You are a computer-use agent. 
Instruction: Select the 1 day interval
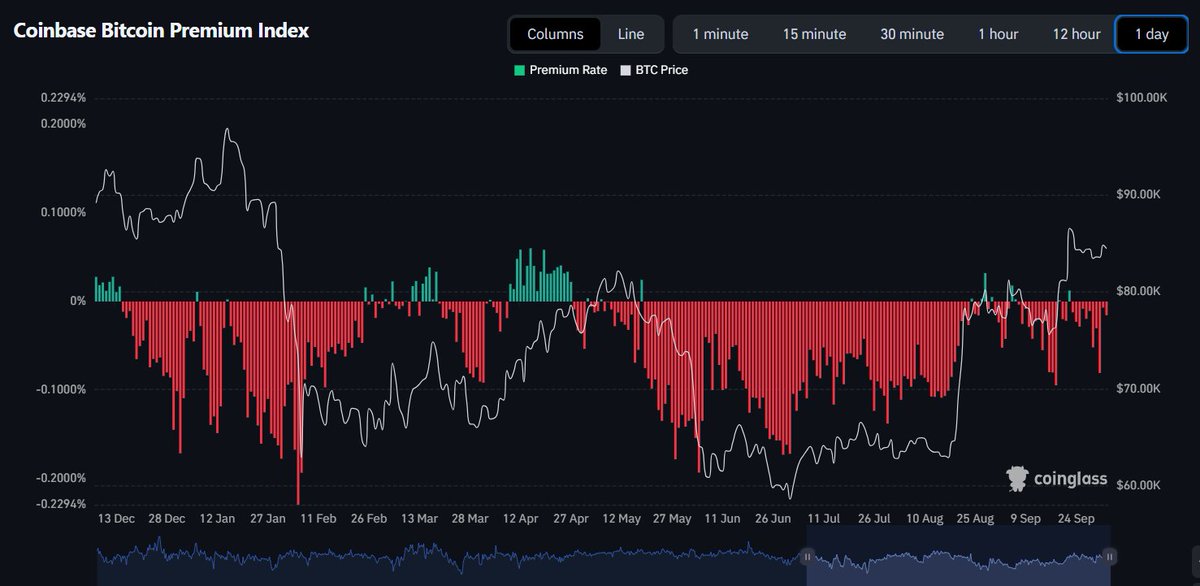click(x=1151, y=34)
